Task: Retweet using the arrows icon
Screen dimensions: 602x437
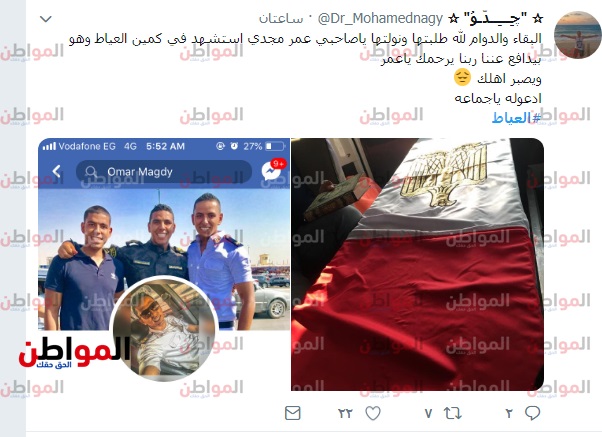Action: [453, 413]
